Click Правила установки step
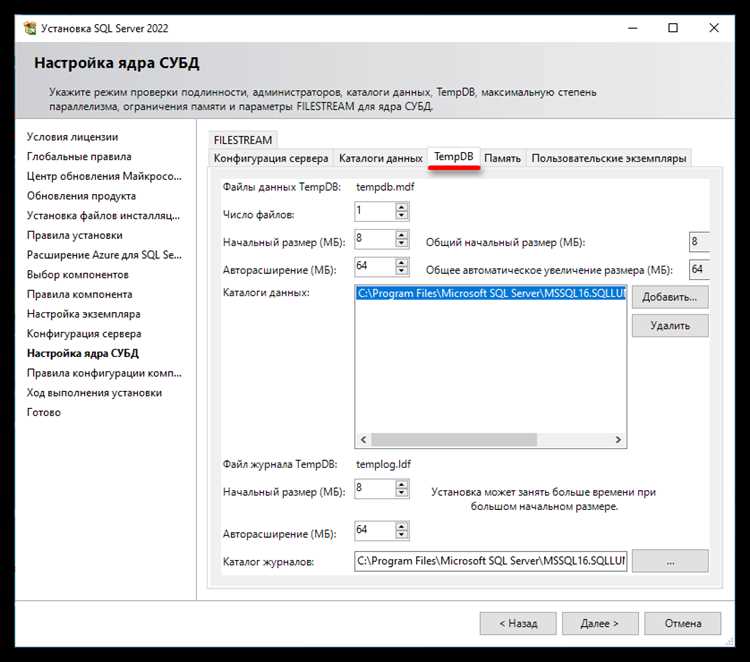Screen dimensions: 750x662 [x=75, y=235]
